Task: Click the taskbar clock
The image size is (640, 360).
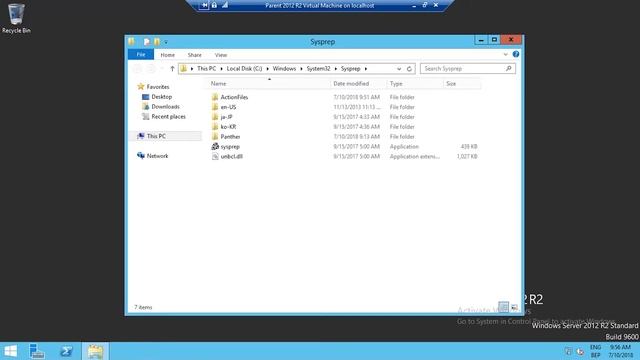Action: (x=620, y=351)
